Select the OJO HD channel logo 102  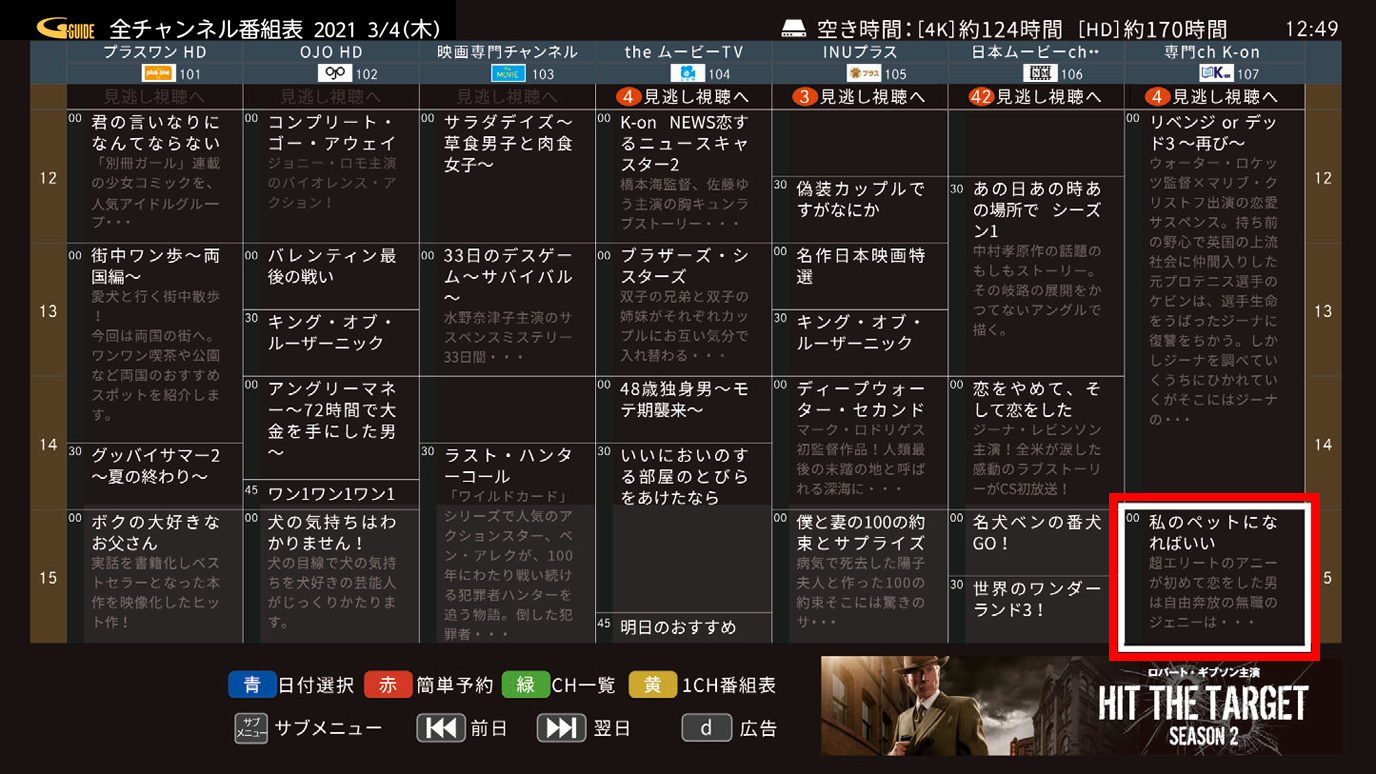point(334,73)
